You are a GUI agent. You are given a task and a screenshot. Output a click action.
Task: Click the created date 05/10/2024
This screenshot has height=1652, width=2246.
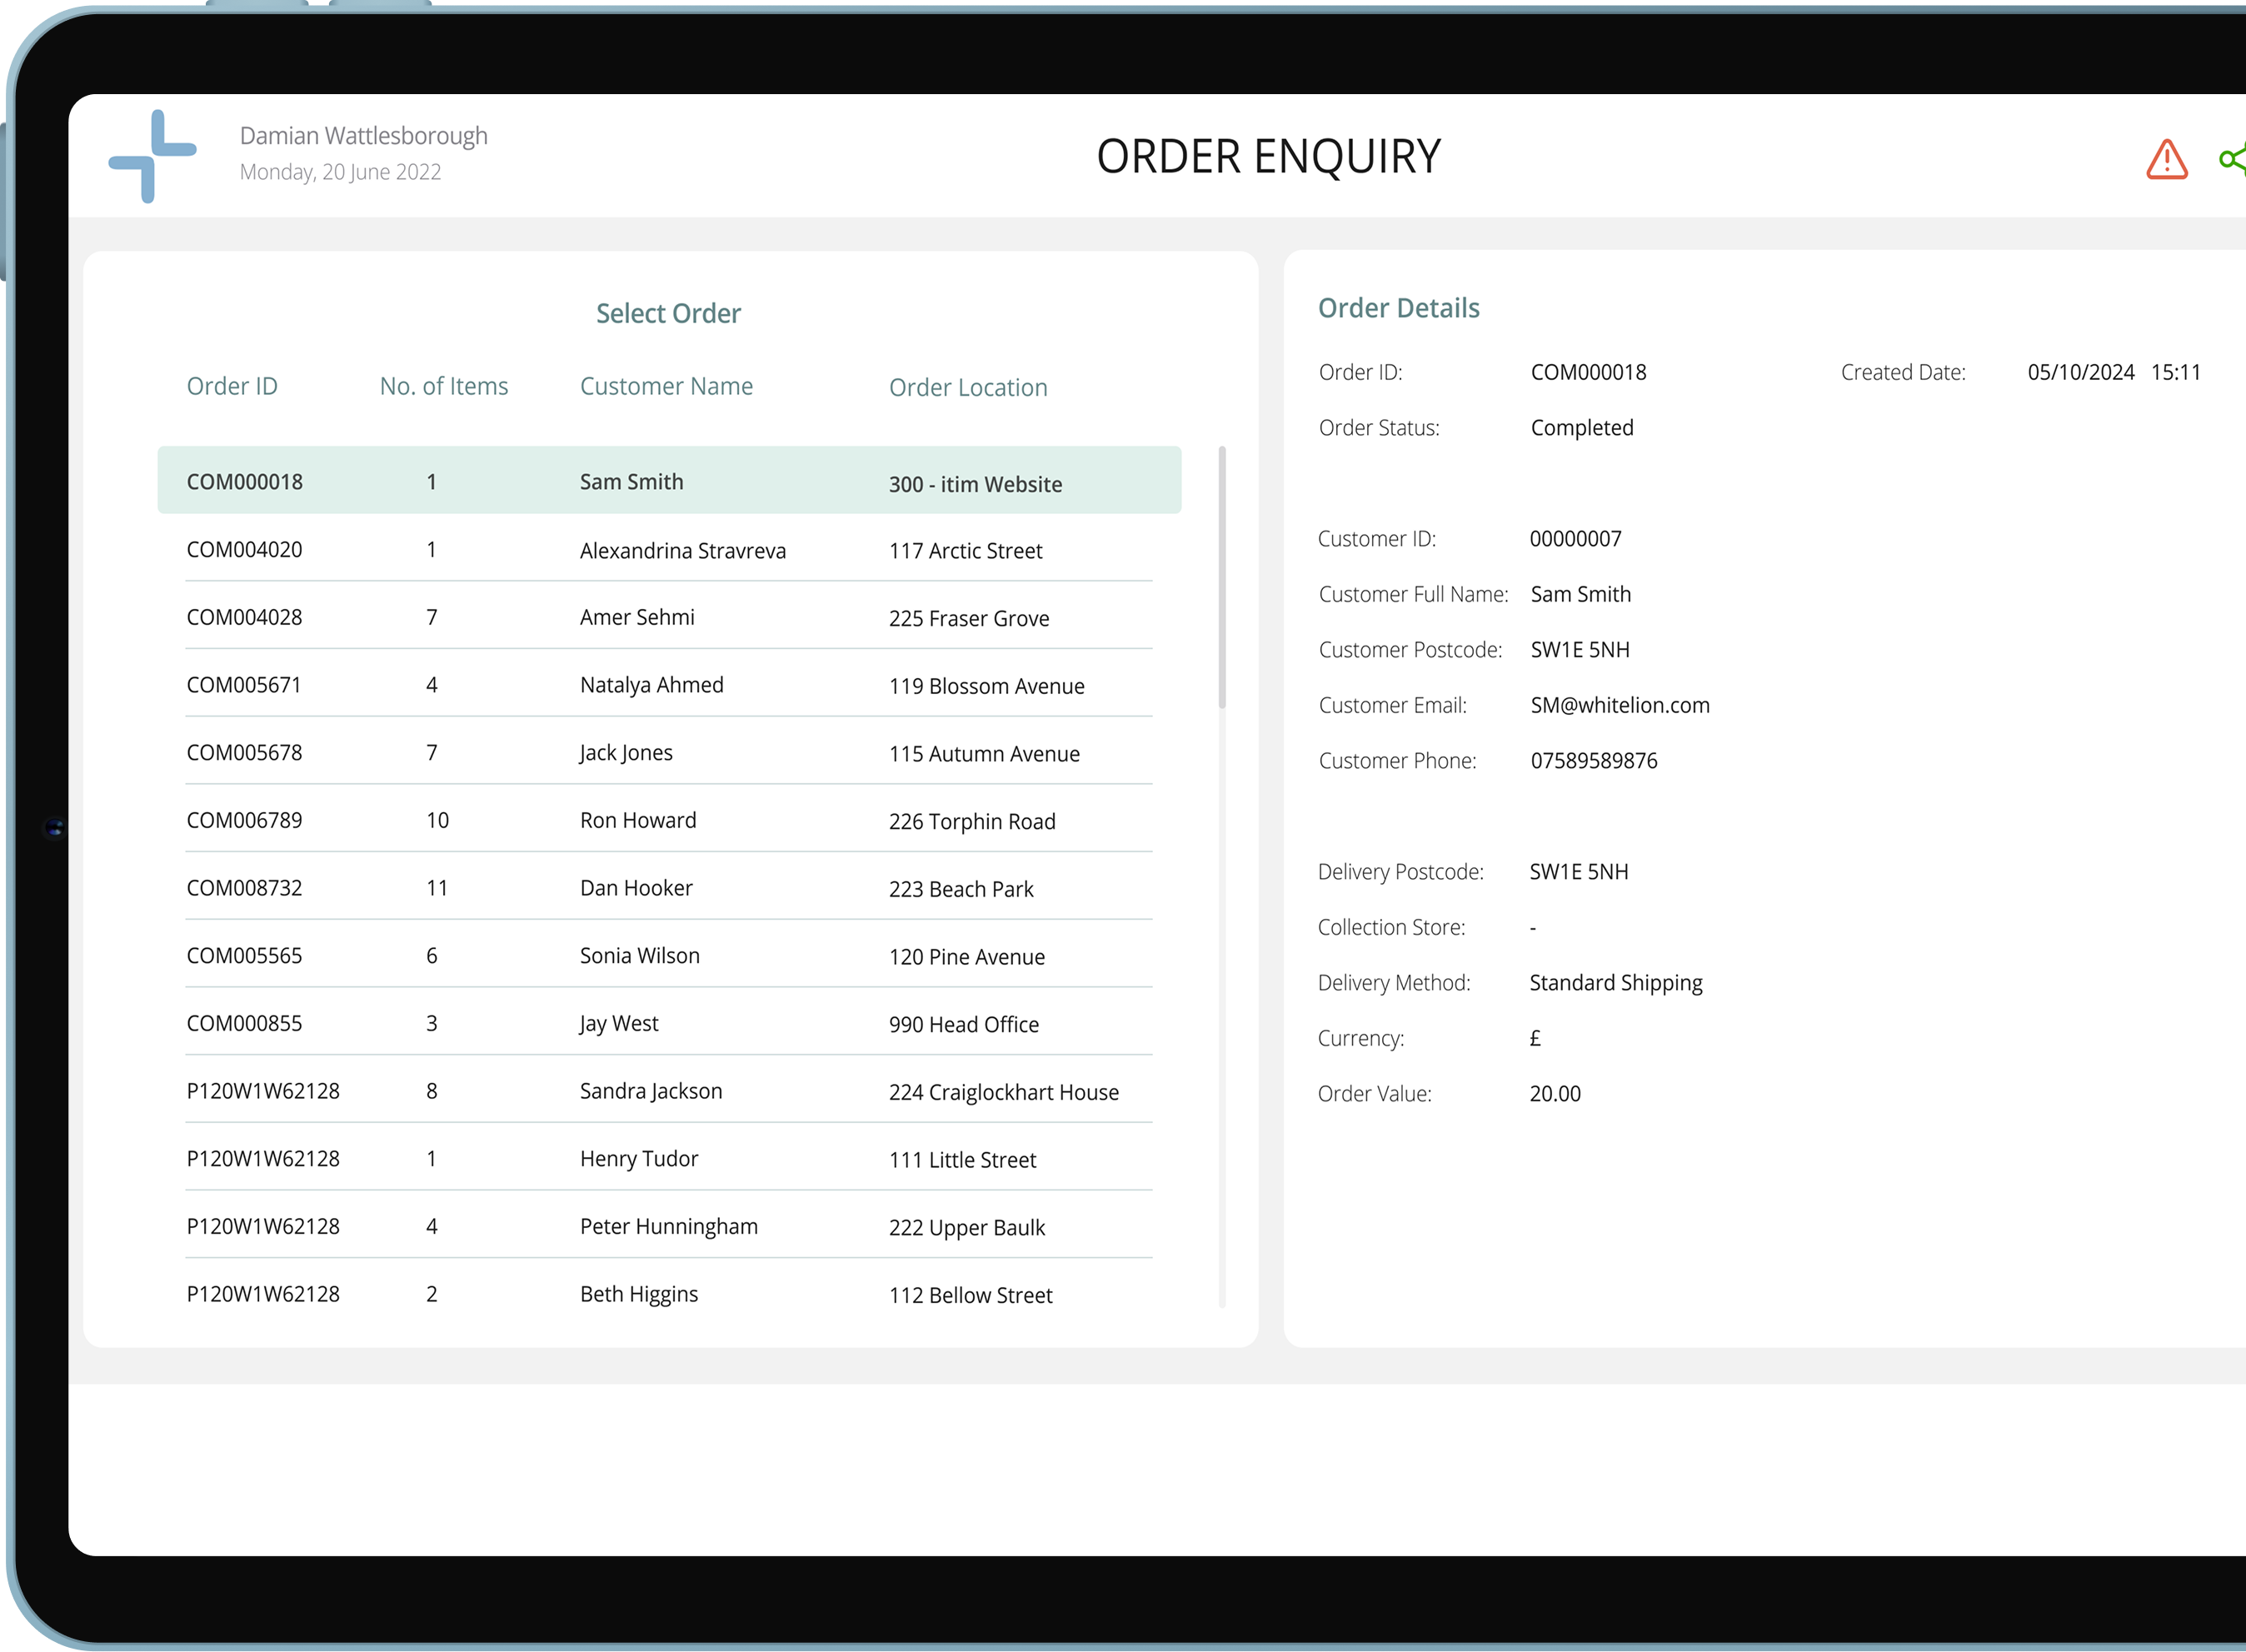pos(2081,372)
